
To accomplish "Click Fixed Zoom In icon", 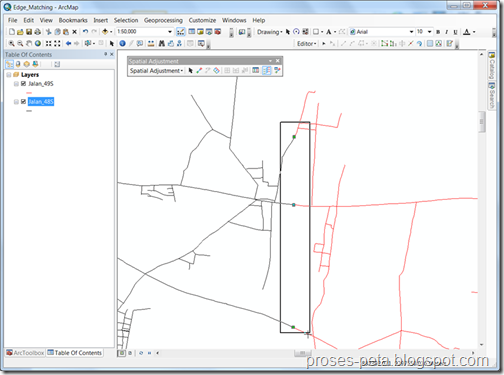I will pos(48,43).
